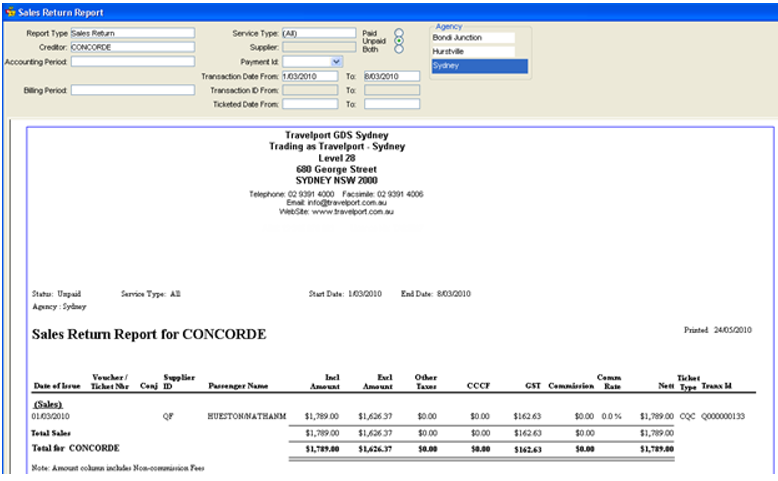This screenshot has width=778, height=481.
Task: Click the Report Type field
Action: (x=132, y=33)
